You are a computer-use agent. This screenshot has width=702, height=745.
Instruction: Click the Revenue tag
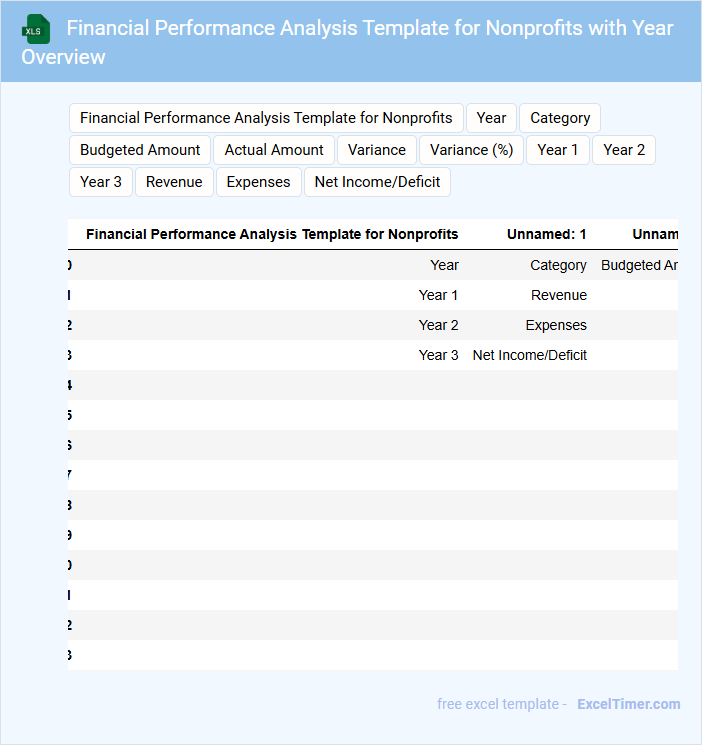pos(174,182)
